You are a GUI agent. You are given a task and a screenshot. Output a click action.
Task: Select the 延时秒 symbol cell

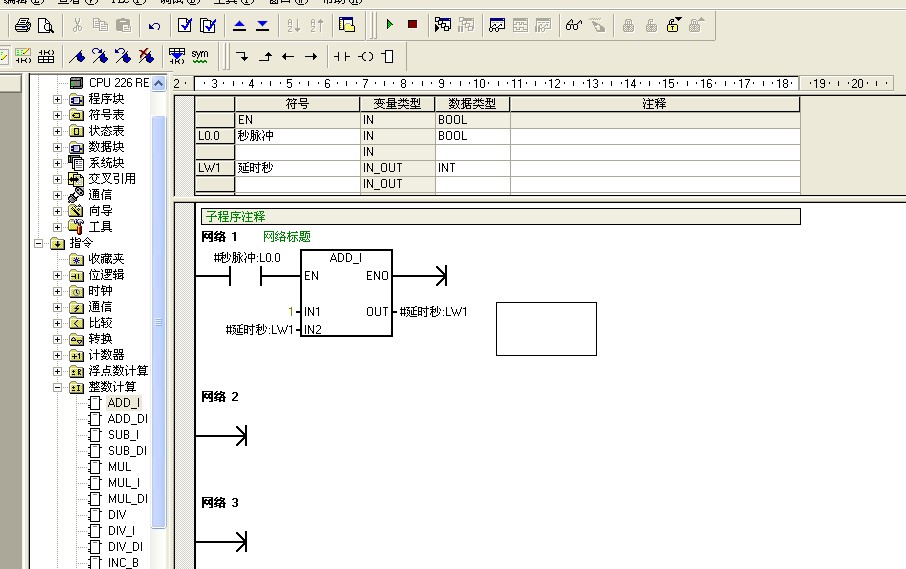[297, 168]
